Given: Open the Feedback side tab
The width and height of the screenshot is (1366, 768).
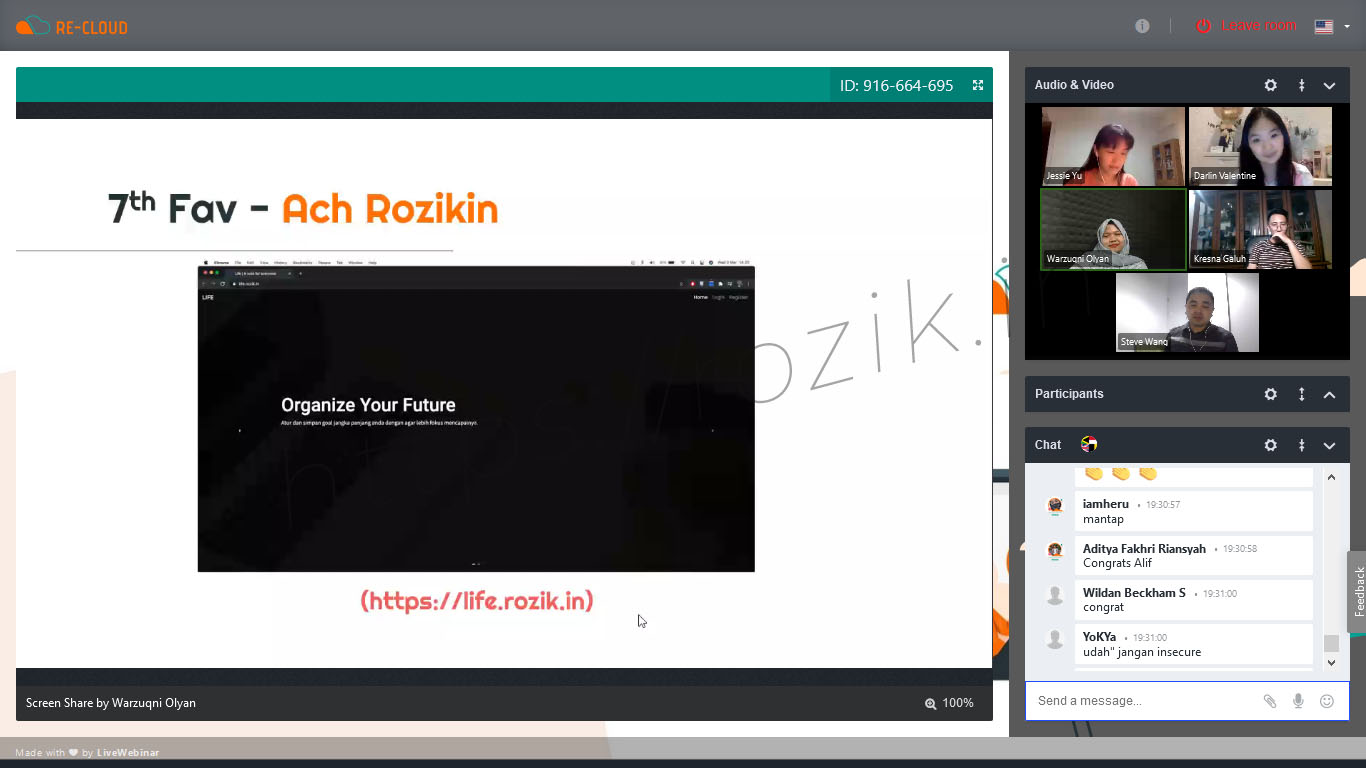Looking at the screenshot, I should pos(1357,591).
